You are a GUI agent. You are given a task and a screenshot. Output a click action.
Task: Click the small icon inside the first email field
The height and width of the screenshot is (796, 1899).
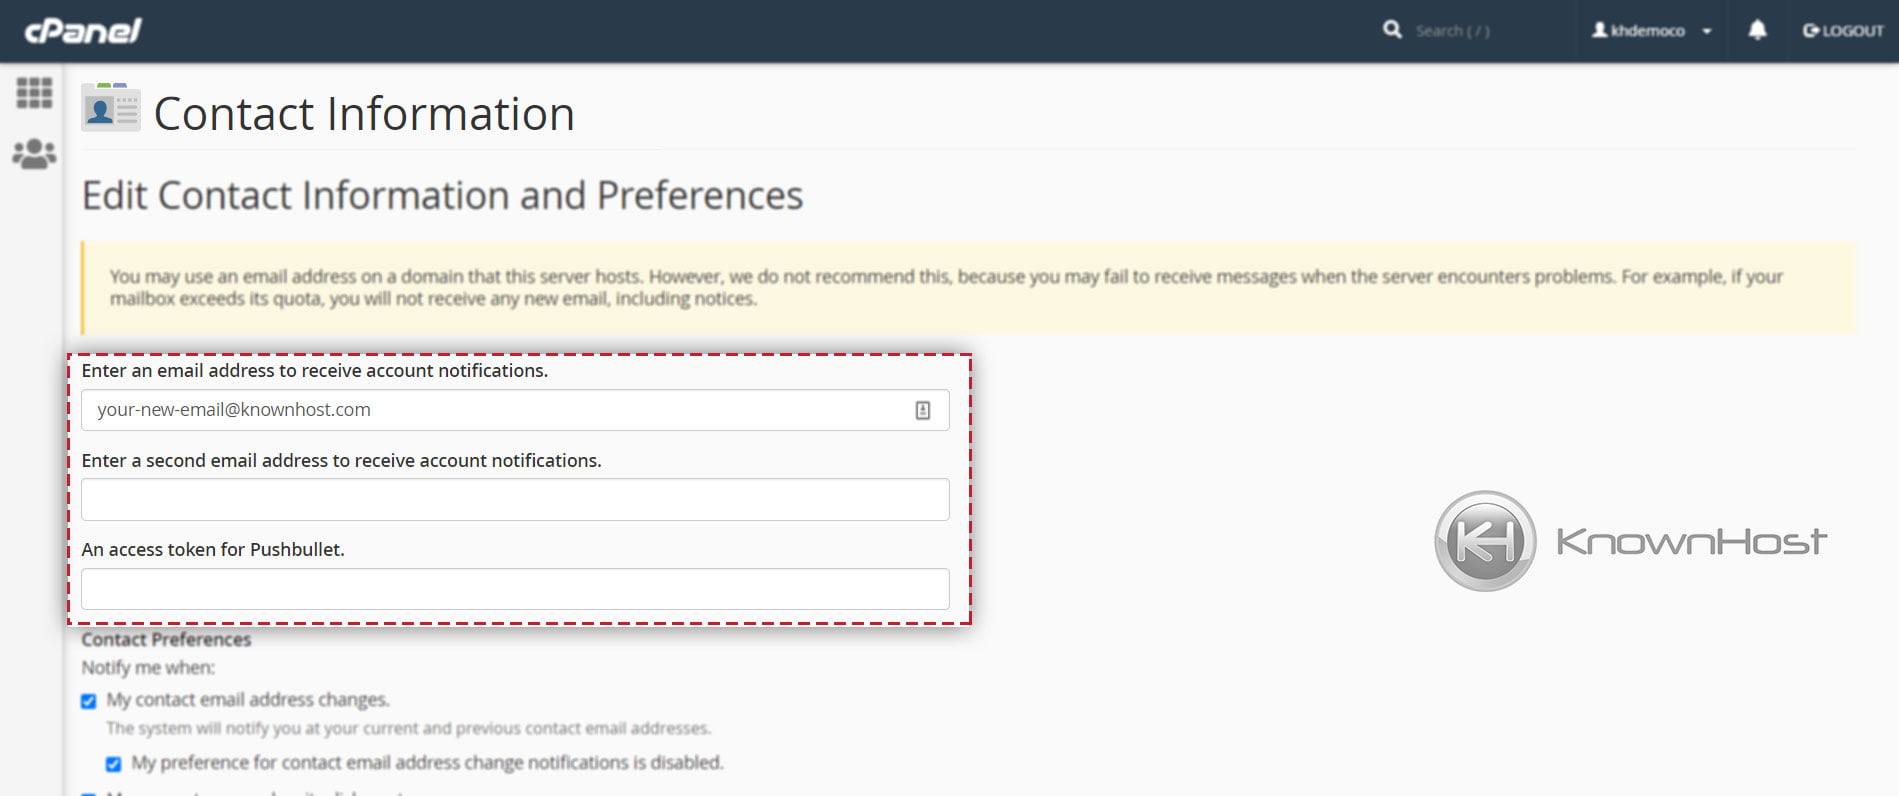pyautogui.click(x=923, y=409)
